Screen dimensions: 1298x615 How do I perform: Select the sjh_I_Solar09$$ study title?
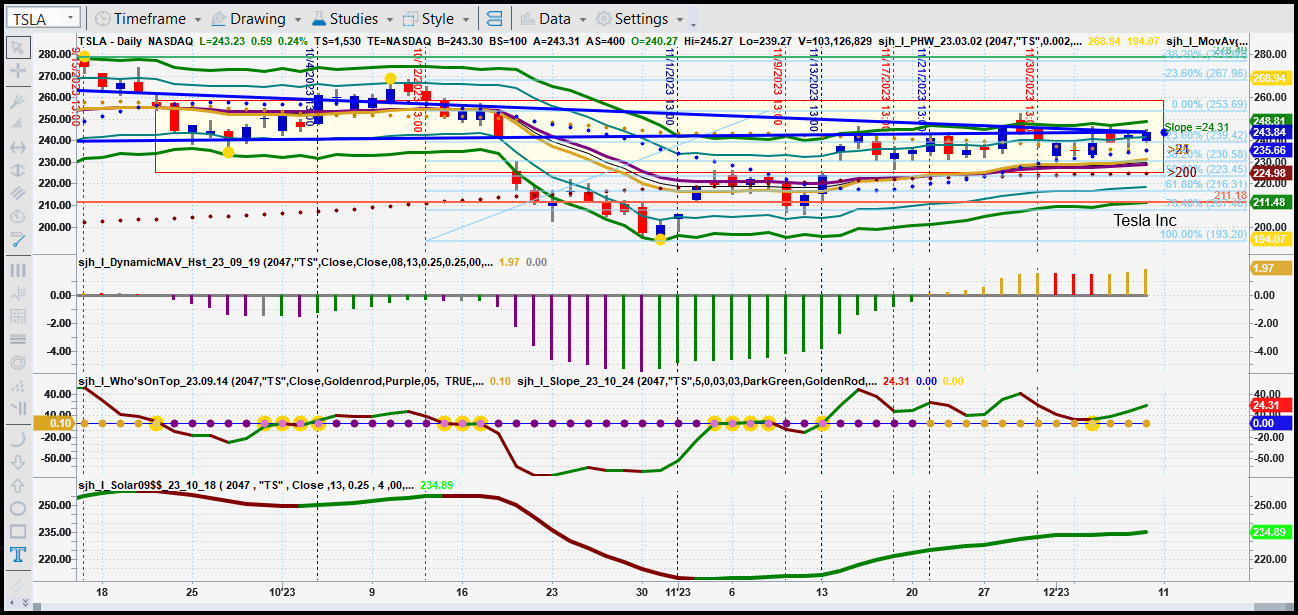tap(247, 485)
